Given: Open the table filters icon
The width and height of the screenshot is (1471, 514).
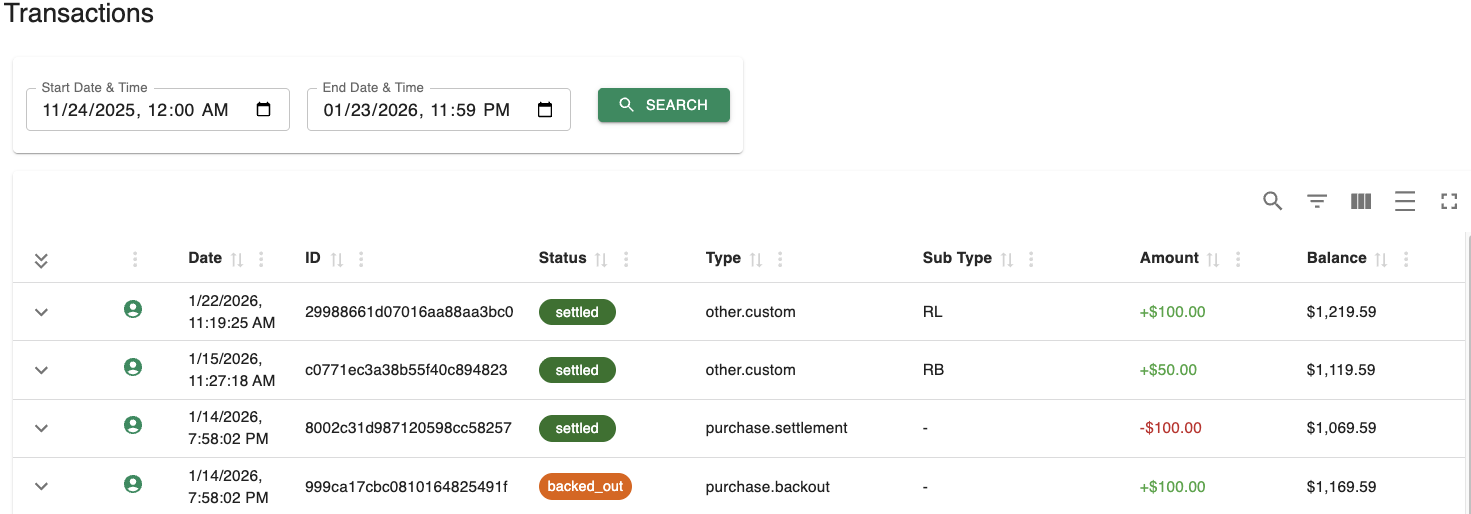Looking at the screenshot, I should click(x=1317, y=201).
